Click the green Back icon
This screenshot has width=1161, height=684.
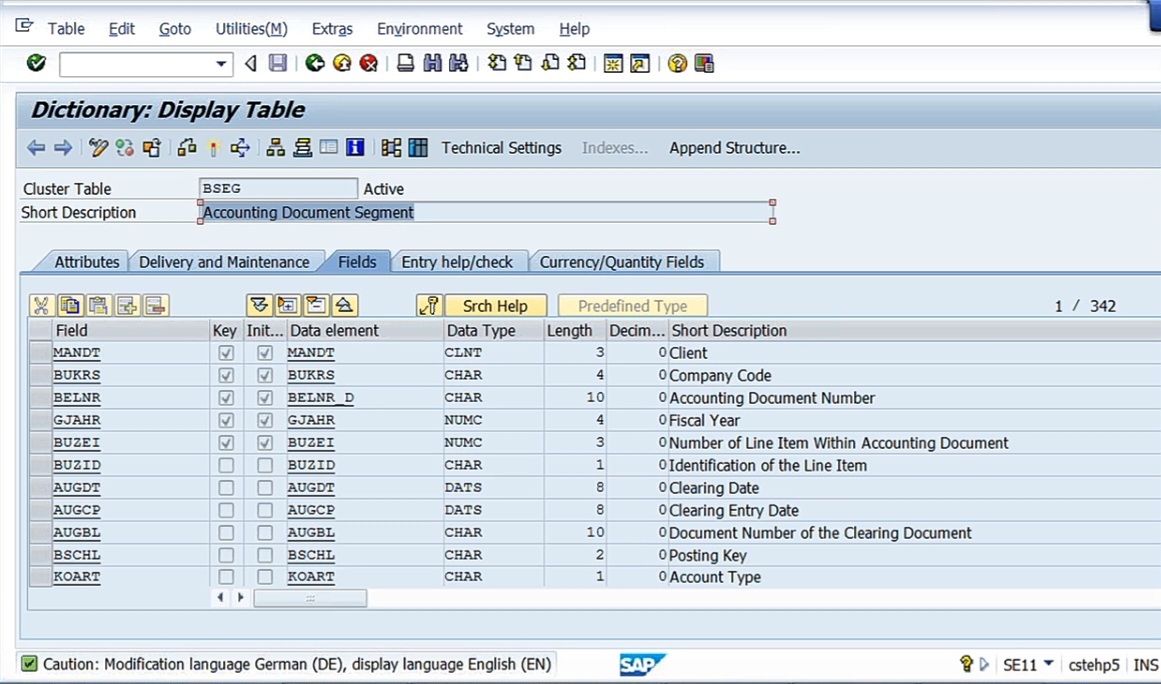pyautogui.click(x=315, y=63)
